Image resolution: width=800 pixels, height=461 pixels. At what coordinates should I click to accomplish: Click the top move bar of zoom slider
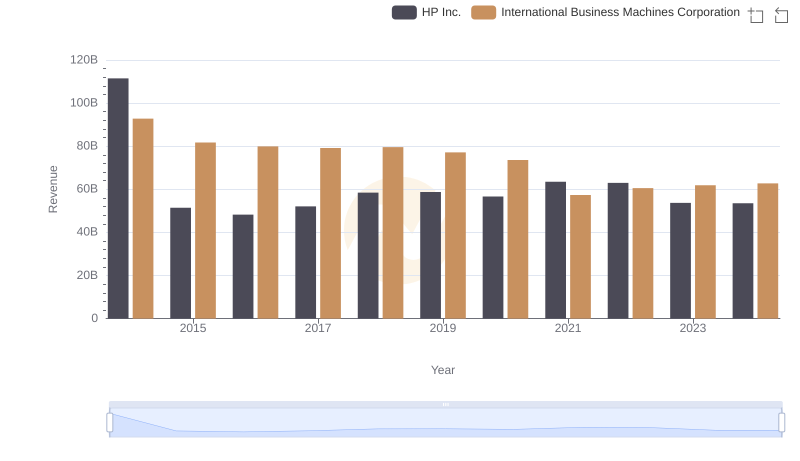tap(445, 404)
